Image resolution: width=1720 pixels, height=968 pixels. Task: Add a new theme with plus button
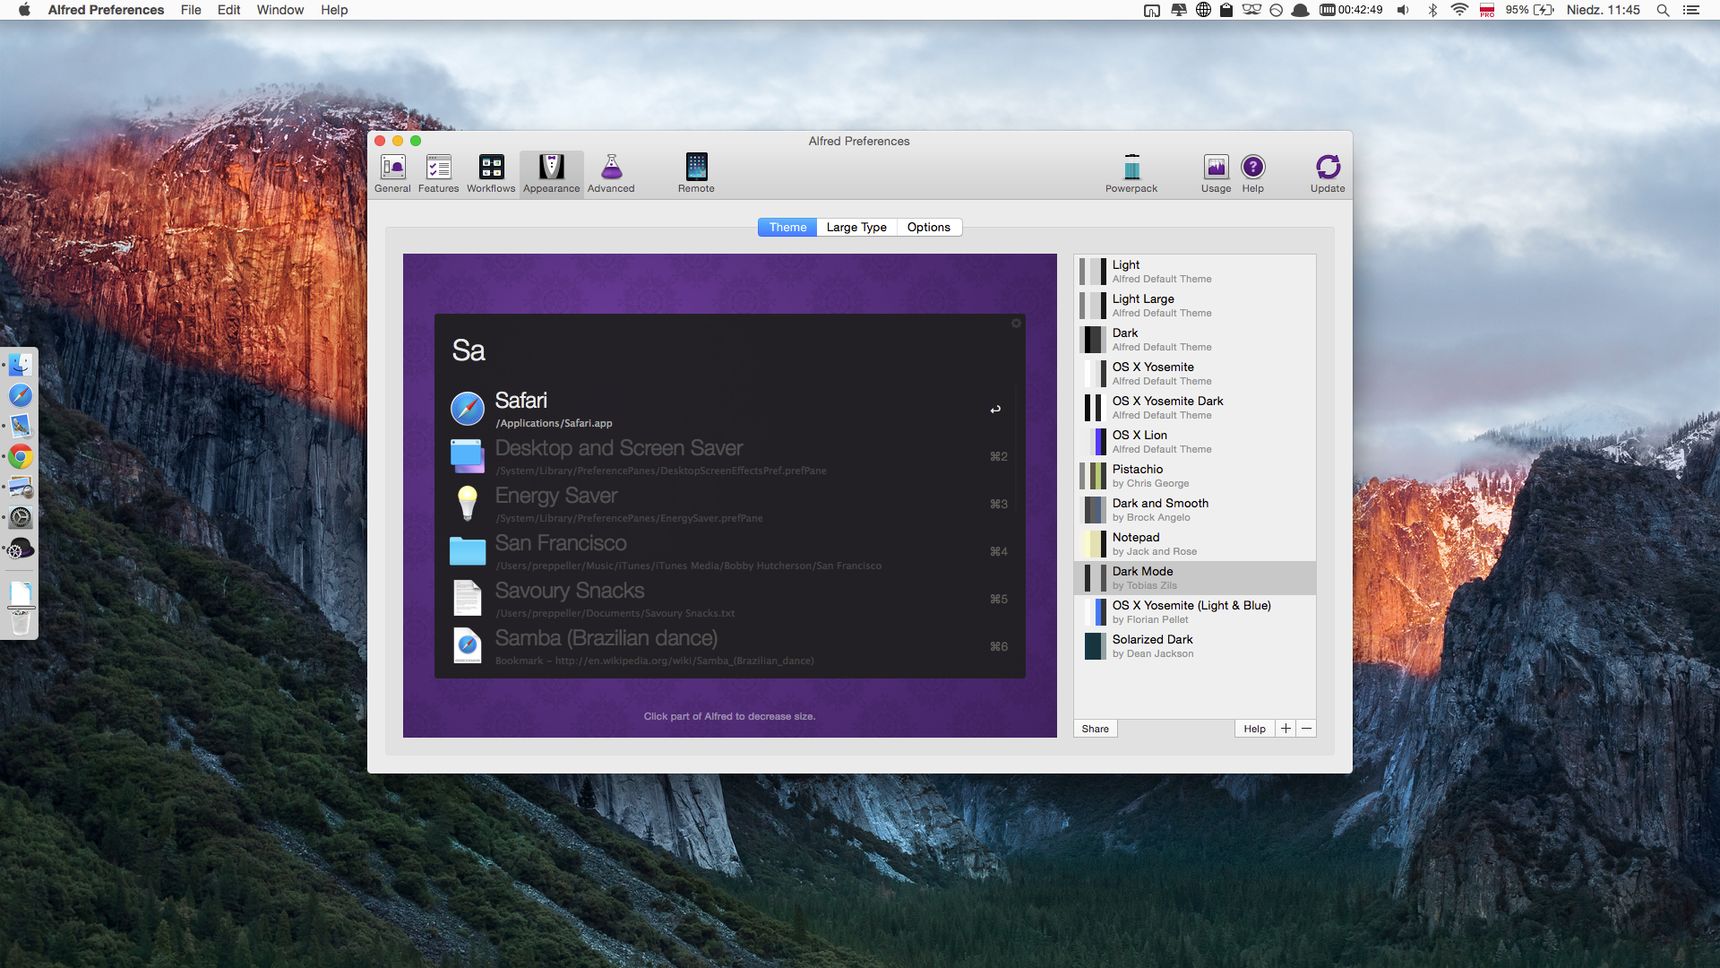click(x=1286, y=729)
